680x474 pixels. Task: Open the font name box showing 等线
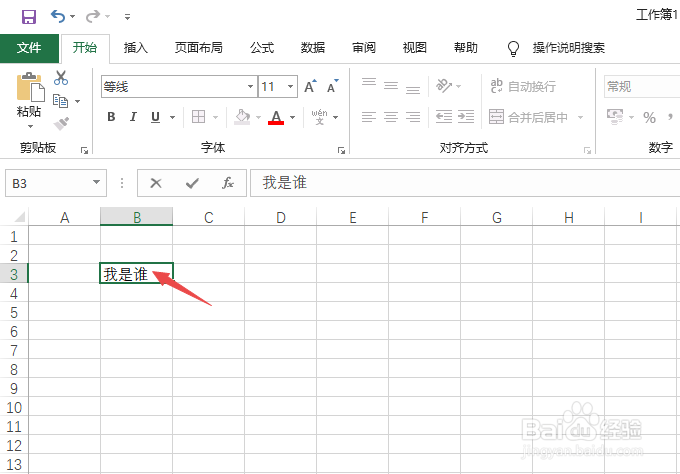click(x=179, y=87)
